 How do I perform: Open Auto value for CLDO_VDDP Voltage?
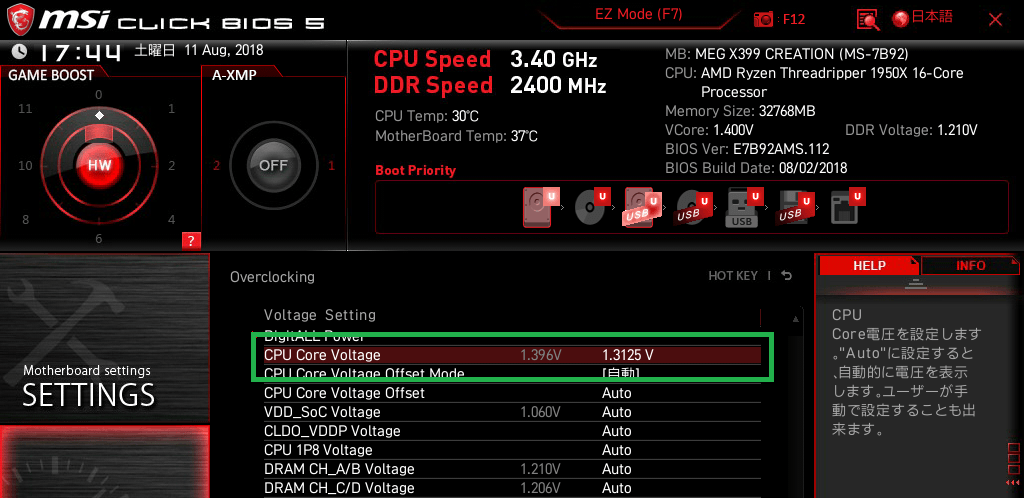pyautogui.click(x=616, y=431)
